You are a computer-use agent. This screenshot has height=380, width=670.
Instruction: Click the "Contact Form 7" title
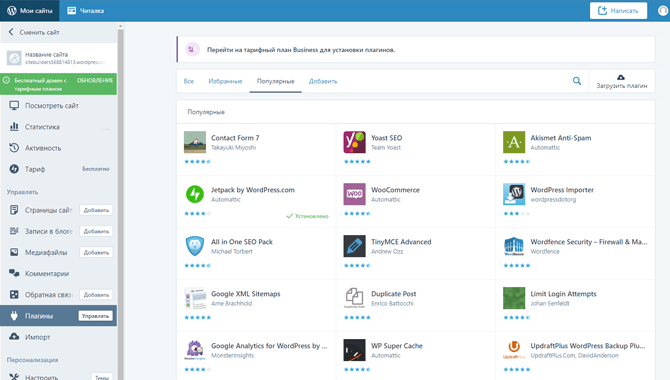click(x=235, y=138)
